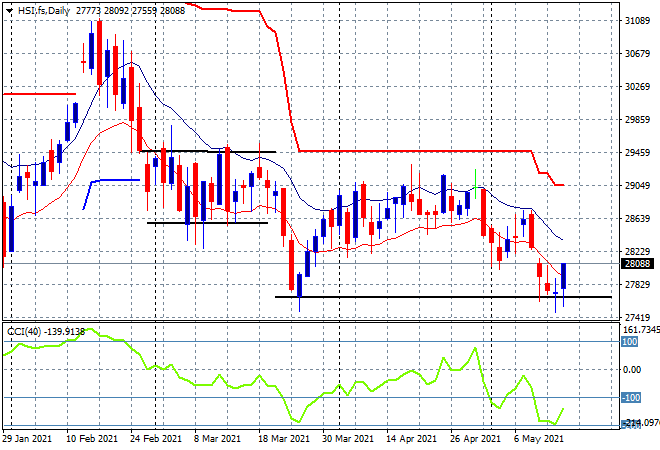Click the 161.7345 CCI scale value

641,330
